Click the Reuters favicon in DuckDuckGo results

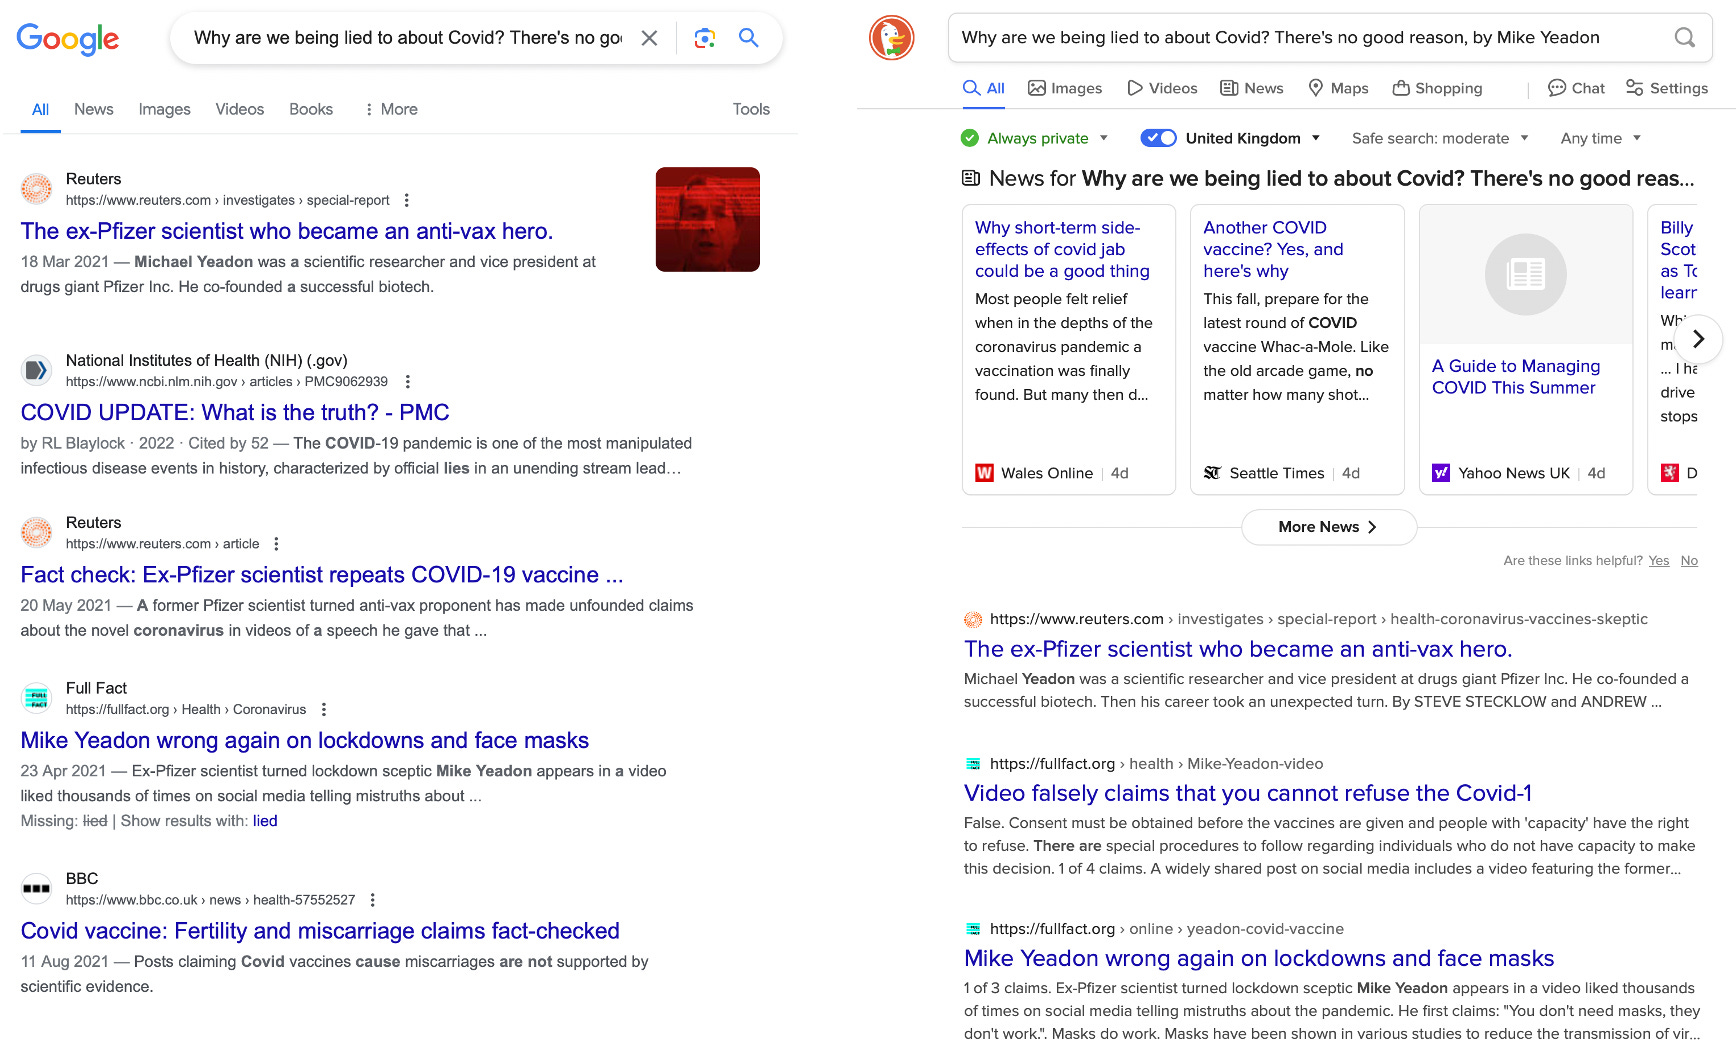pyautogui.click(x=972, y=619)
